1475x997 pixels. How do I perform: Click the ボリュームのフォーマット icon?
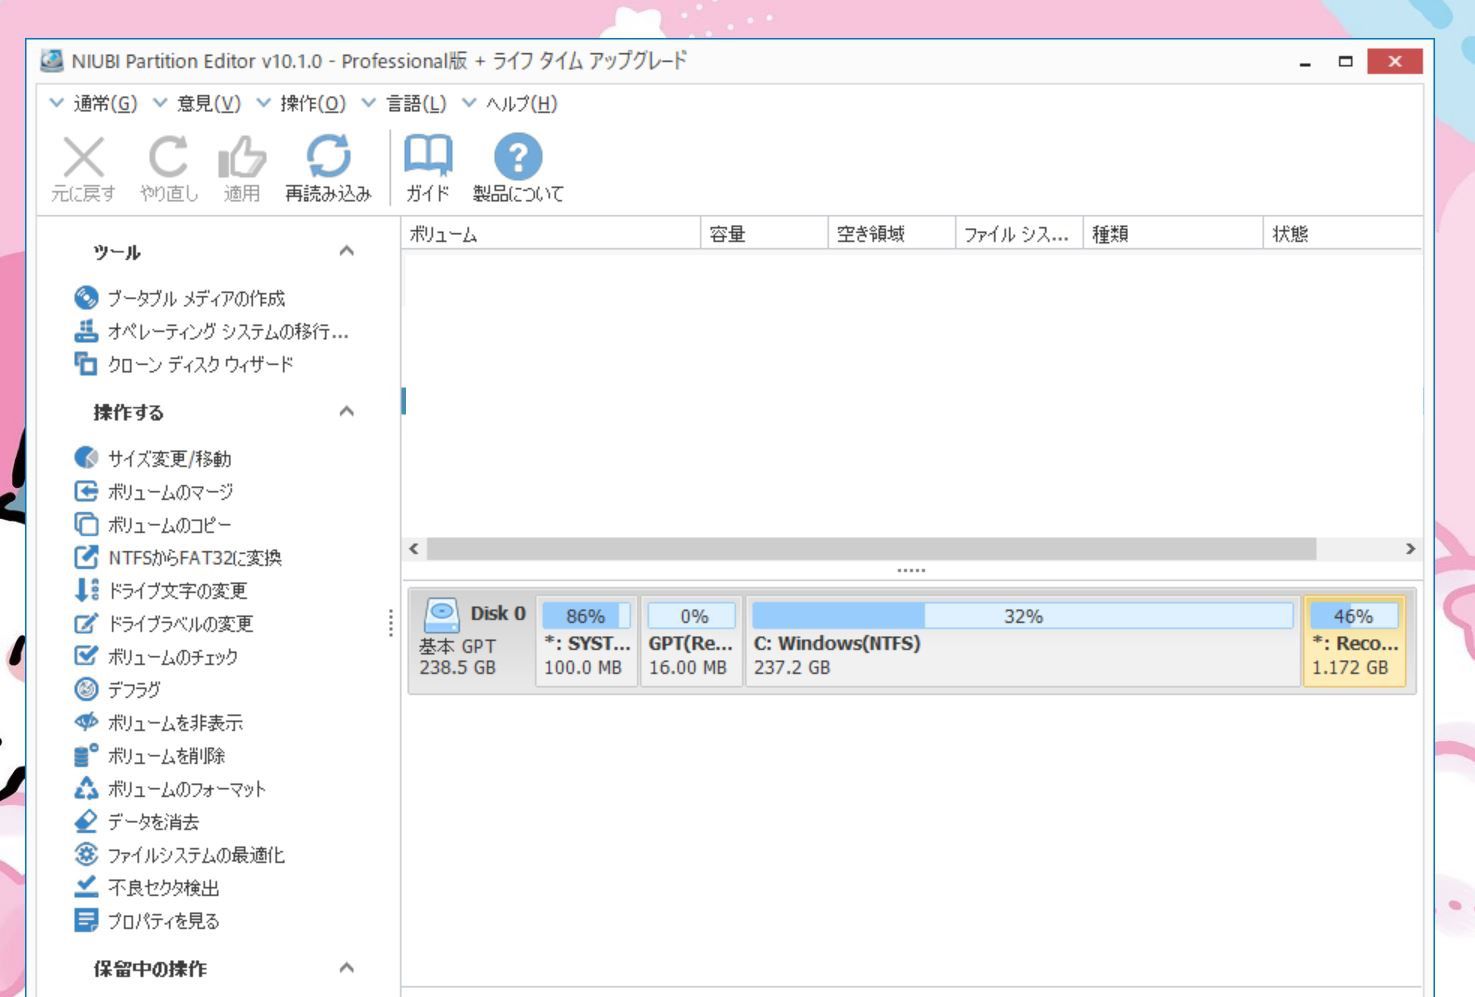[x=87, y=788]
